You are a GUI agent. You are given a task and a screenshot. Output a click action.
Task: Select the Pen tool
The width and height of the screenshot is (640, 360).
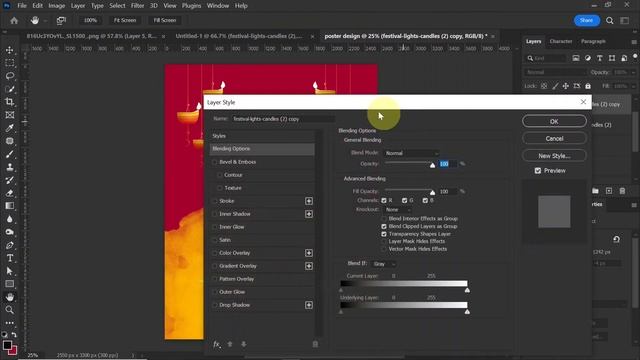pos(9,245)
